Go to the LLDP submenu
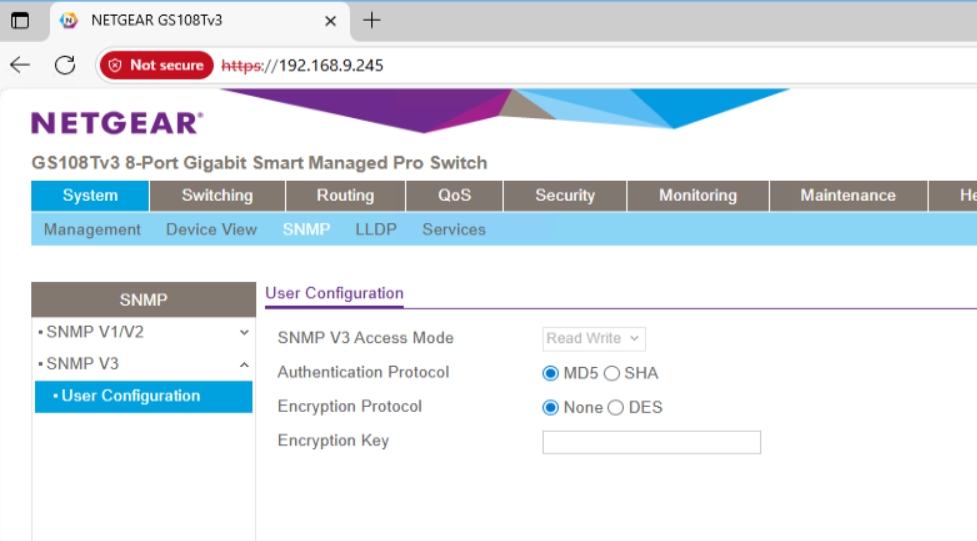 (x=376, y=229)
